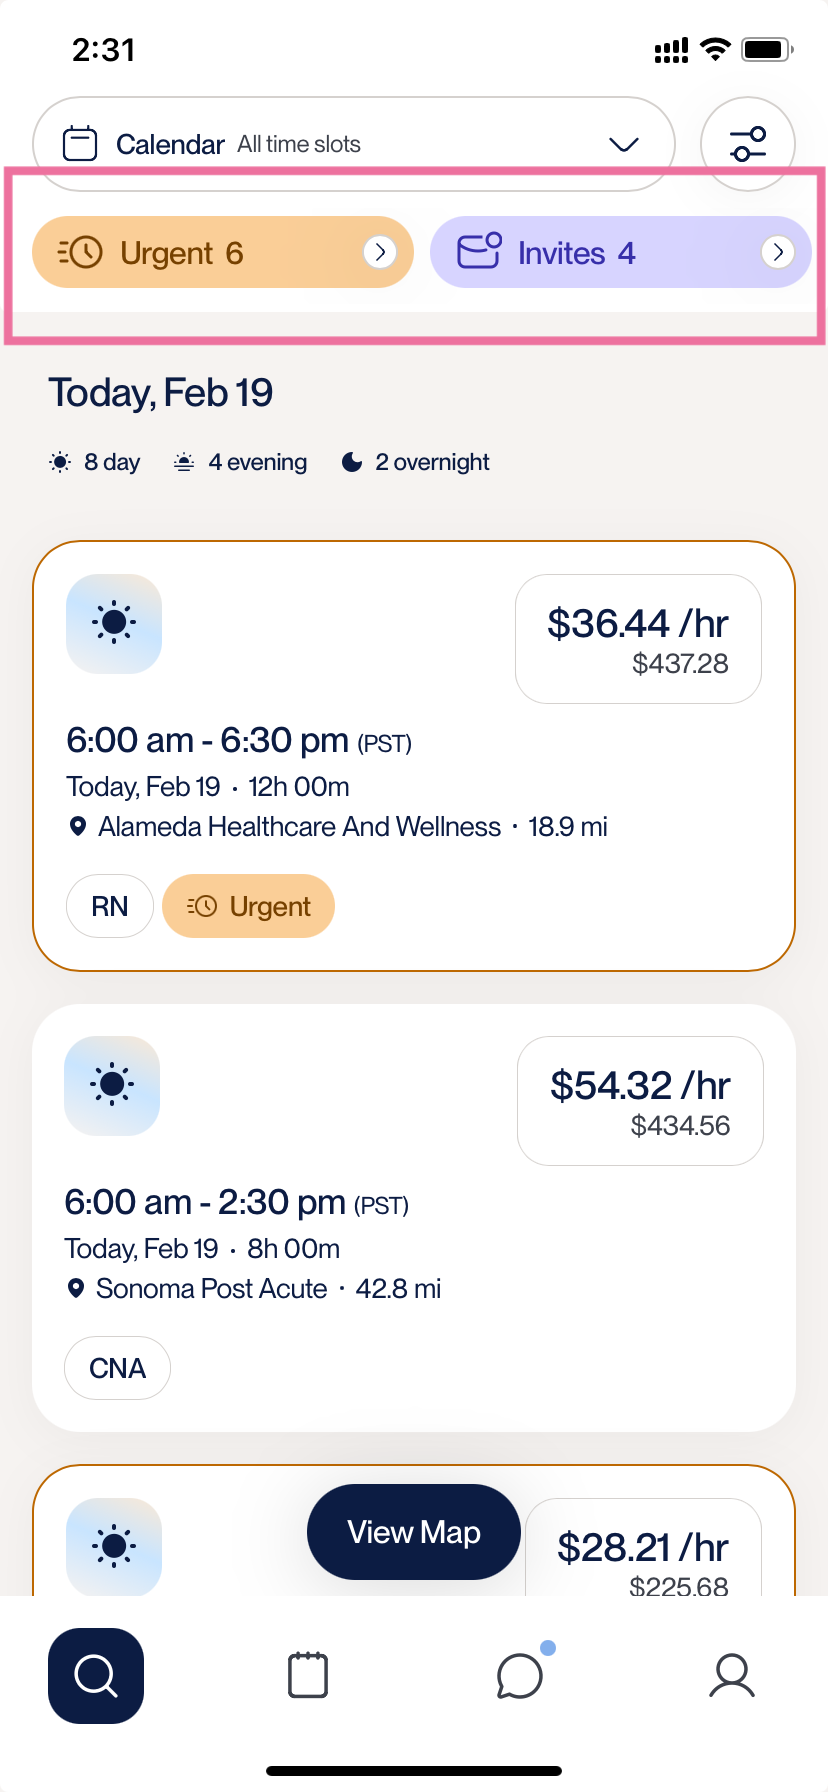Viewport: 828px width, 1792px height.
Task: Open the filter settings sliders icon
Action: (x=748, y=144)
